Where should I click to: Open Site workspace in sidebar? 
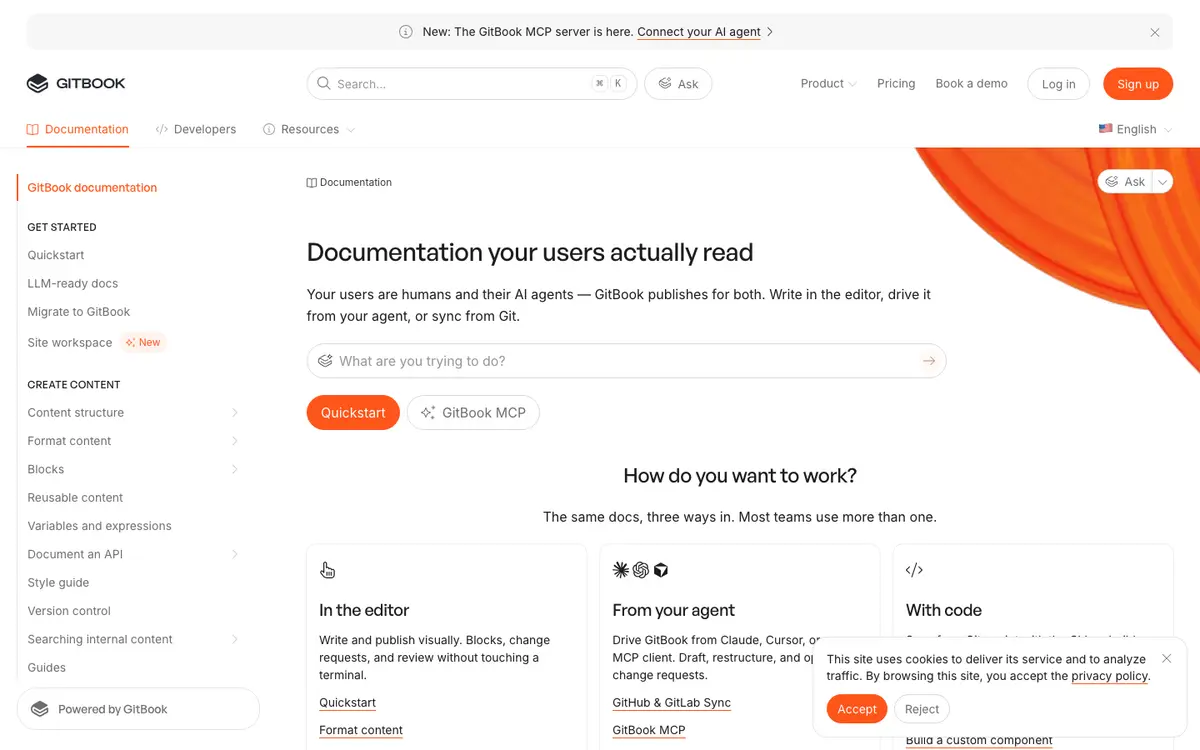pos(70,342)
